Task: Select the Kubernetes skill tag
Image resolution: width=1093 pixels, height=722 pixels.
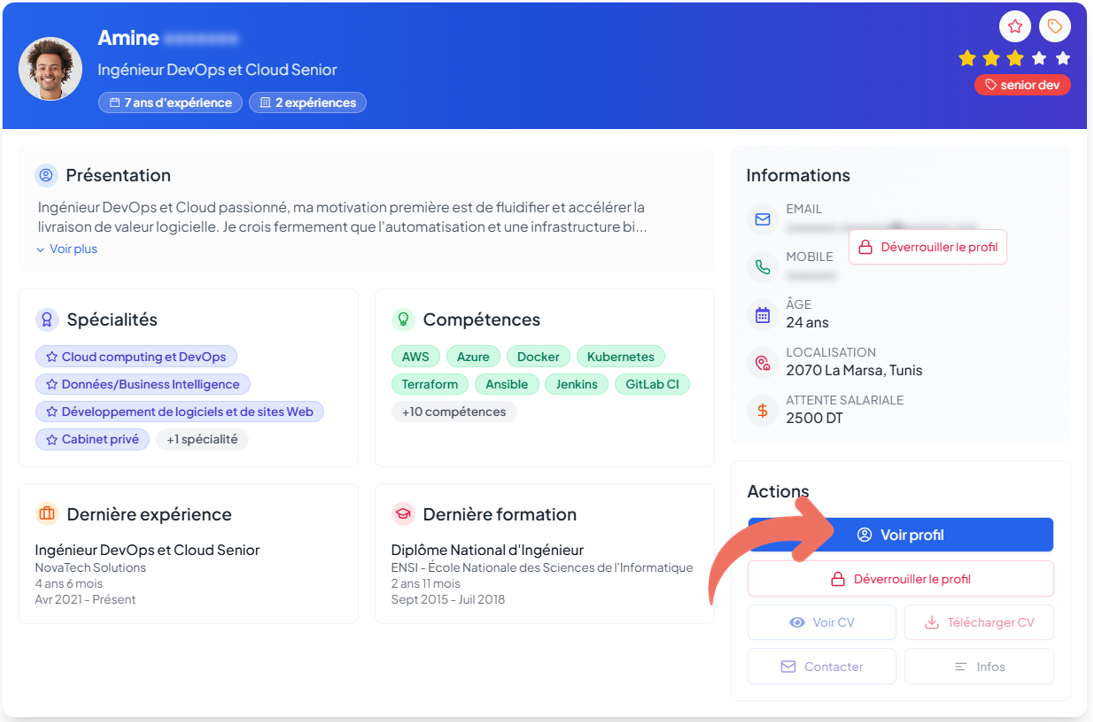Action: pyautogui.click(x=620, y=357)
